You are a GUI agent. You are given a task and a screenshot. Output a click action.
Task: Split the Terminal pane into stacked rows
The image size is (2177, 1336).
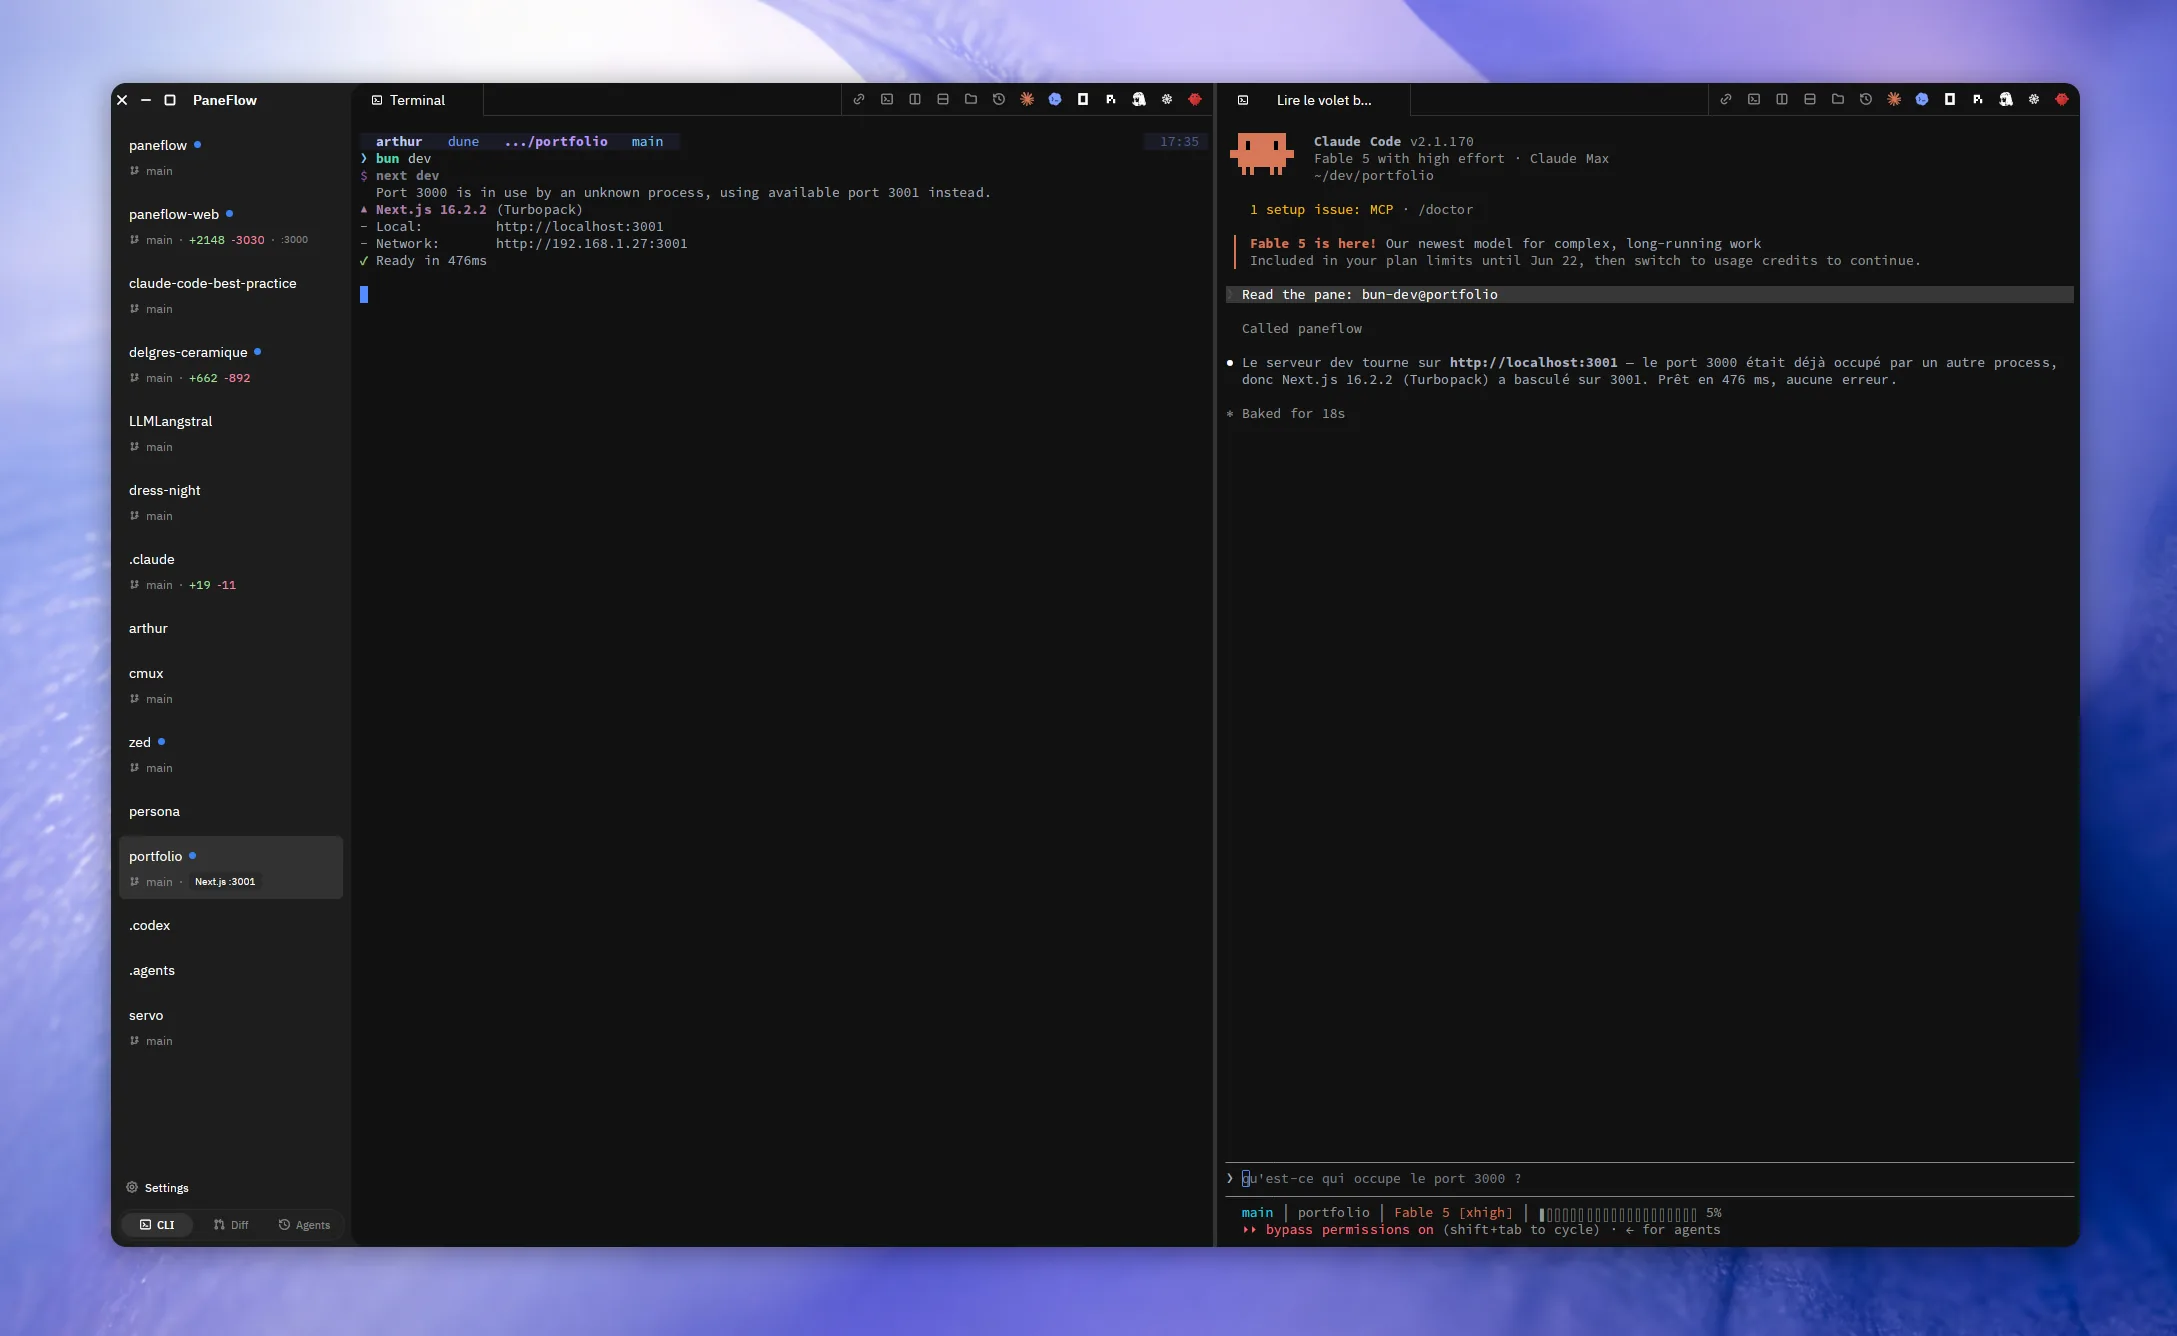(942, 100)
